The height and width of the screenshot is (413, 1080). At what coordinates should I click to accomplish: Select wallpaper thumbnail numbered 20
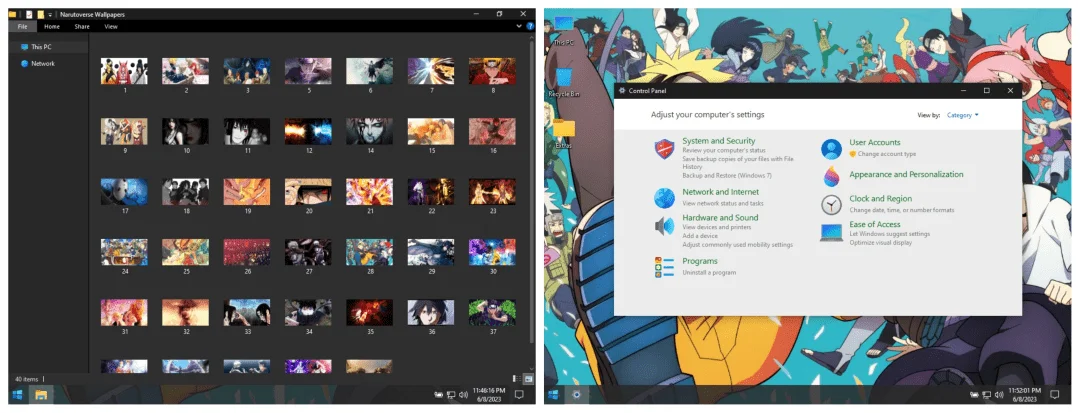[309, 192]
